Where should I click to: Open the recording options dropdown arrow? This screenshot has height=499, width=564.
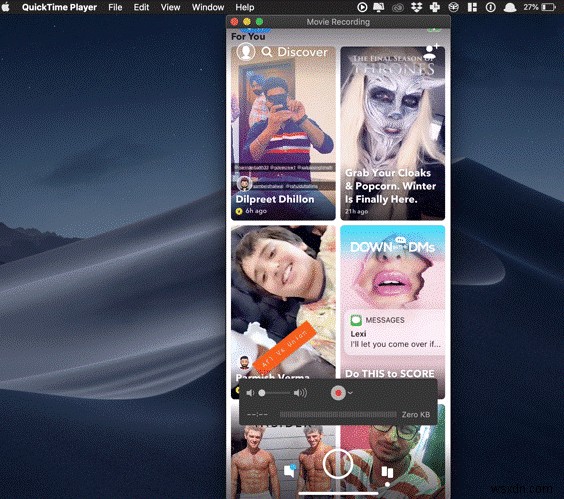[x=350, y=393]
